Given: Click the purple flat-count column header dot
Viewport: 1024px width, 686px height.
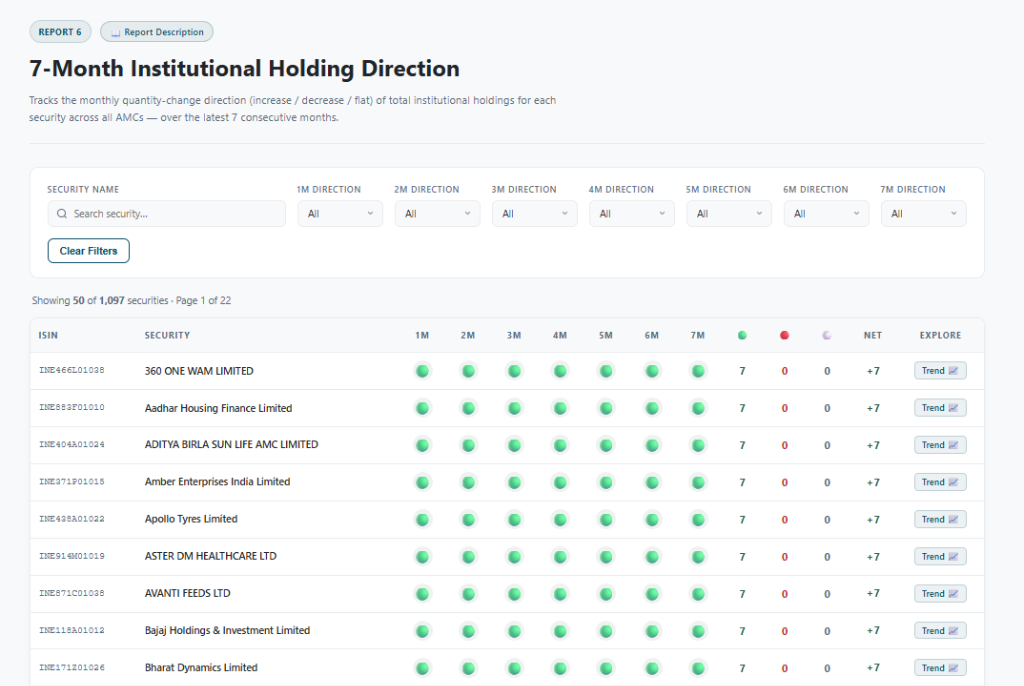Looking at the screenshot, I should point(827,335).
